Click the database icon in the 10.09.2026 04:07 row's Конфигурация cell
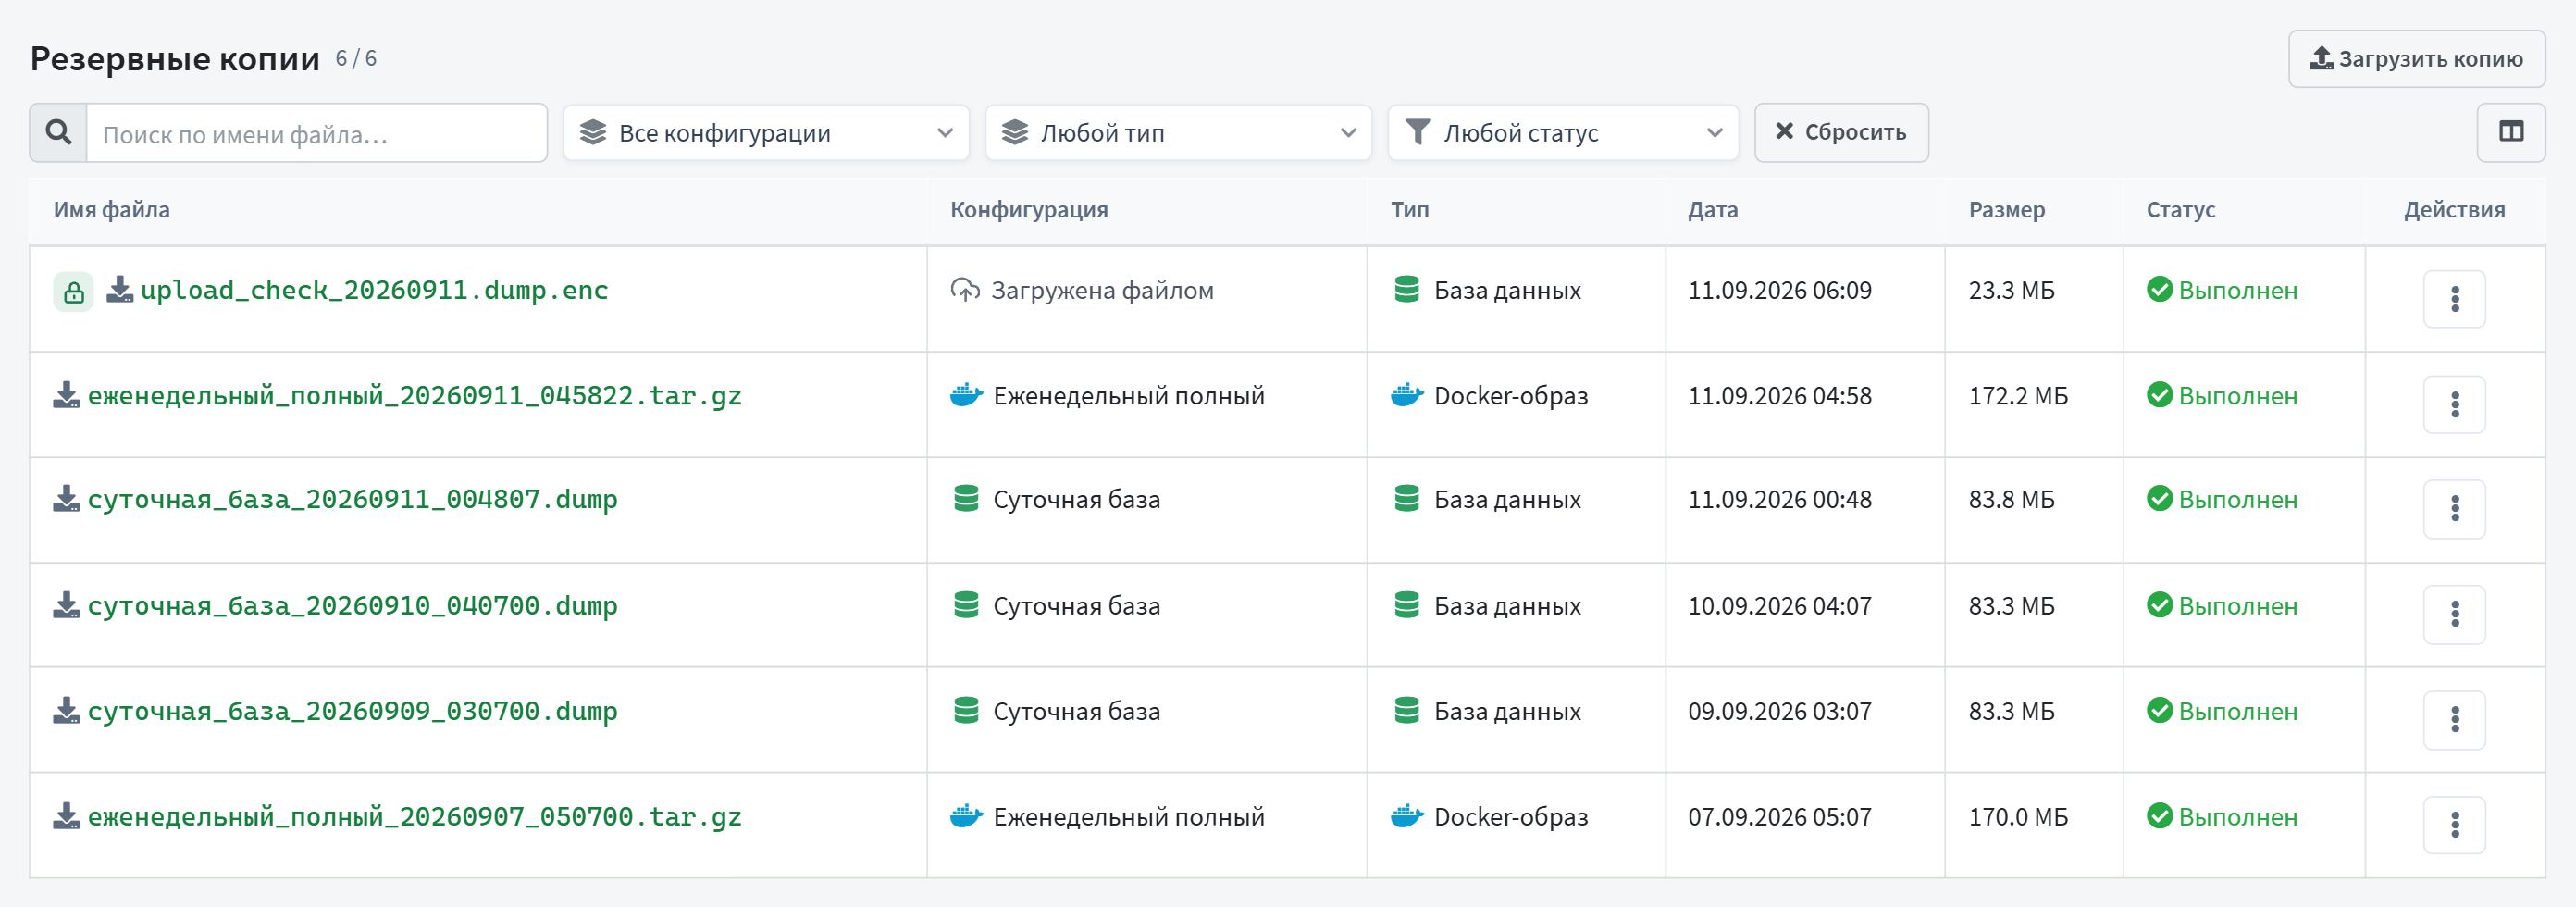This screenshot has width=2576, height=907. point(966,605)
